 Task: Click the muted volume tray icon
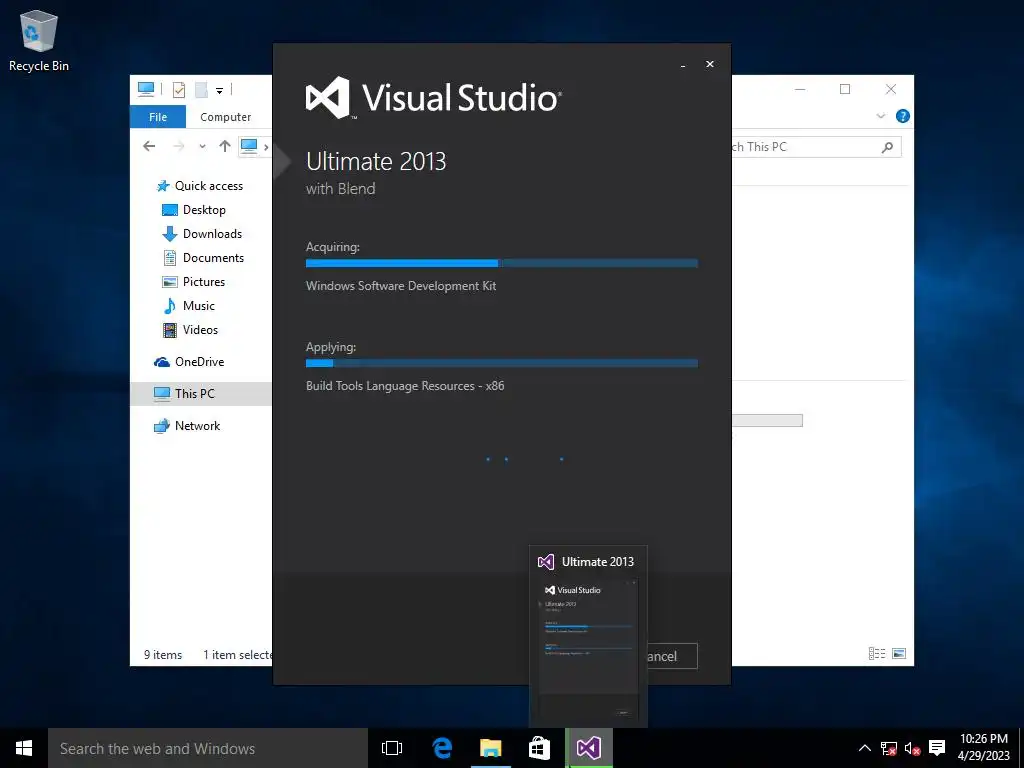[912, 748]
